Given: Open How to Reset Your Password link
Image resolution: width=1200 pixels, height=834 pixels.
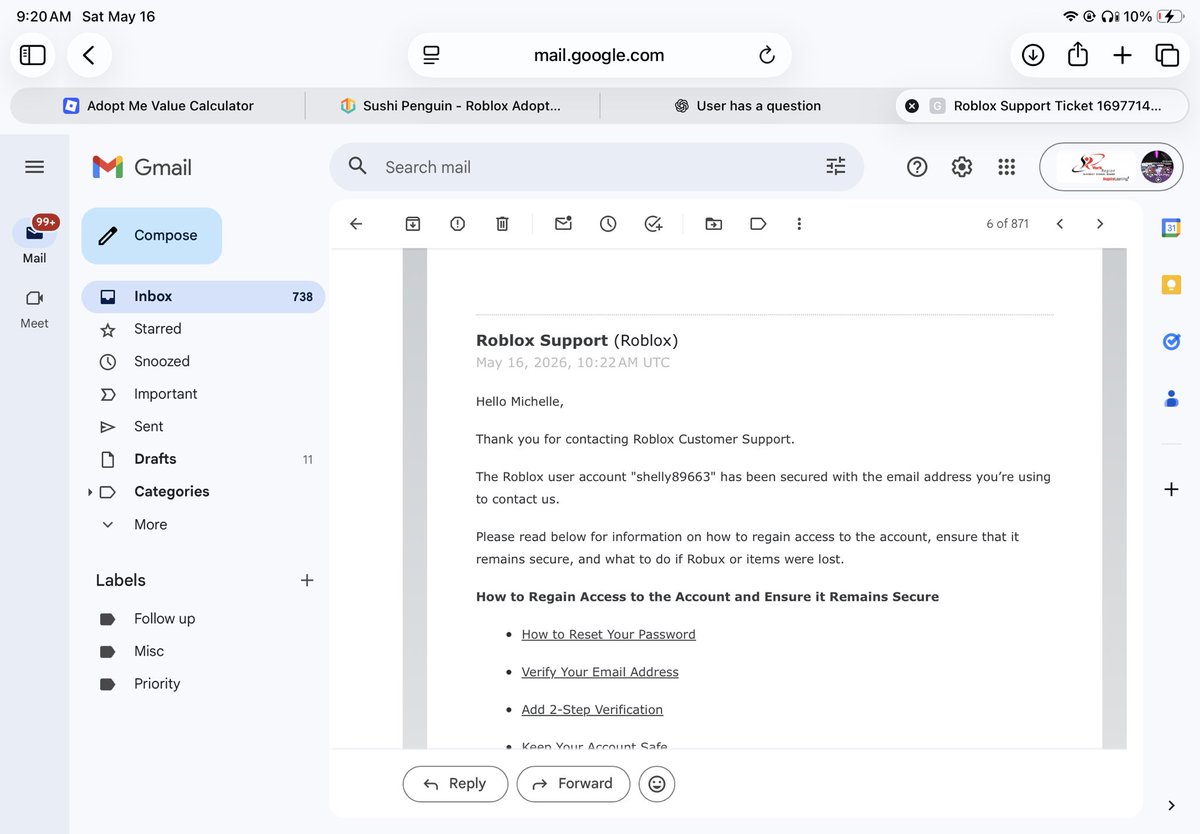Looking at the screenshot, I should (x=608, y=634).
